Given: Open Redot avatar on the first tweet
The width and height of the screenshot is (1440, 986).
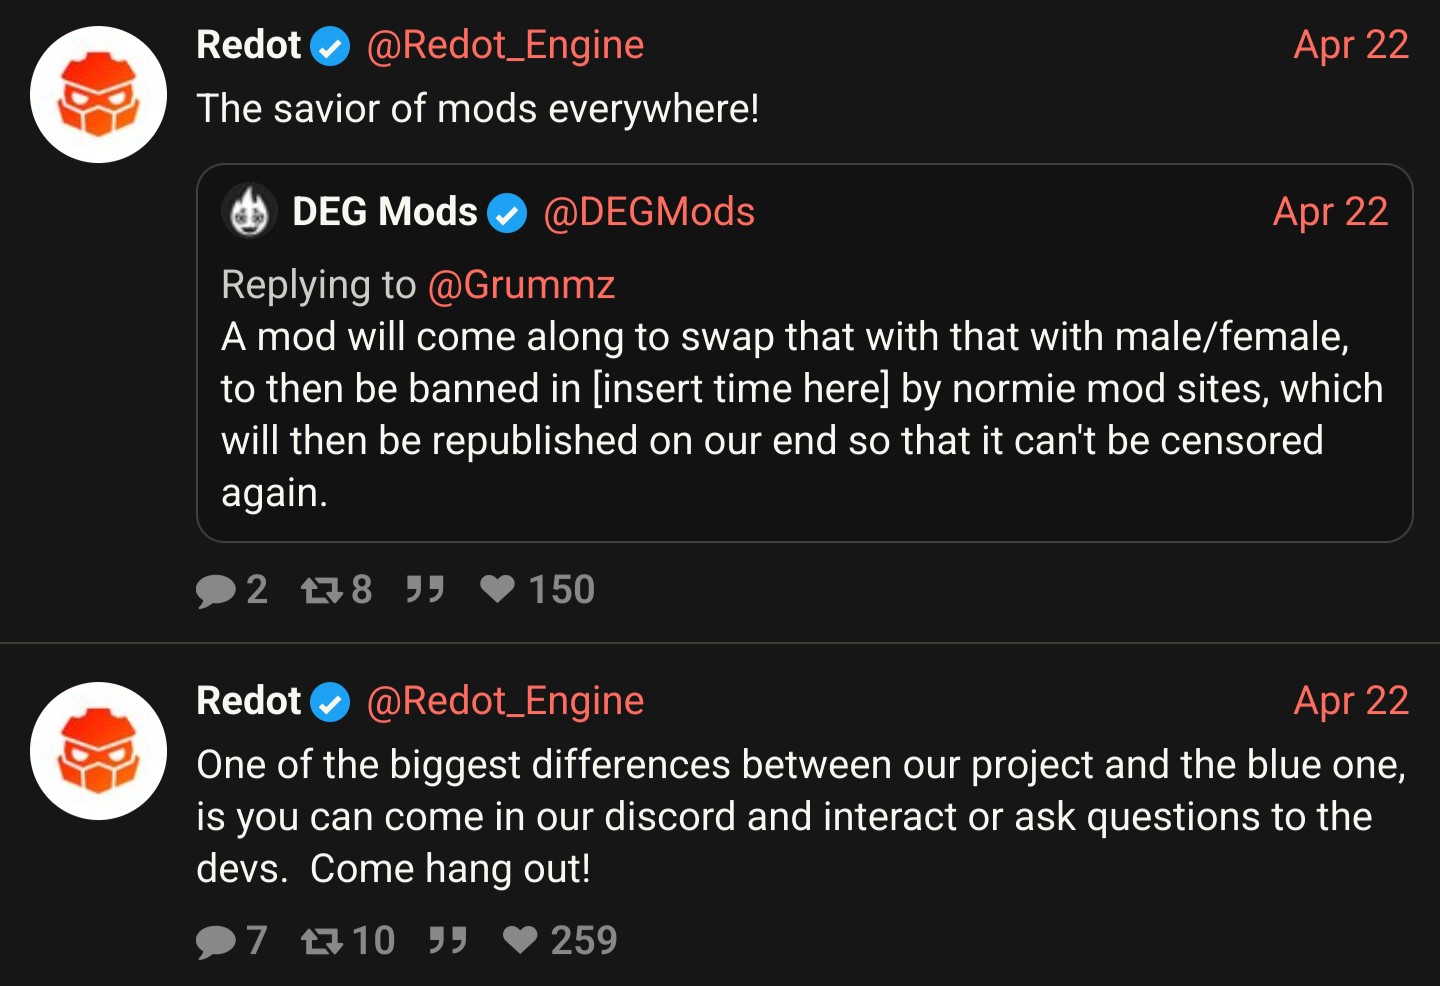Looking at the screenshot, I should [98, 95].
